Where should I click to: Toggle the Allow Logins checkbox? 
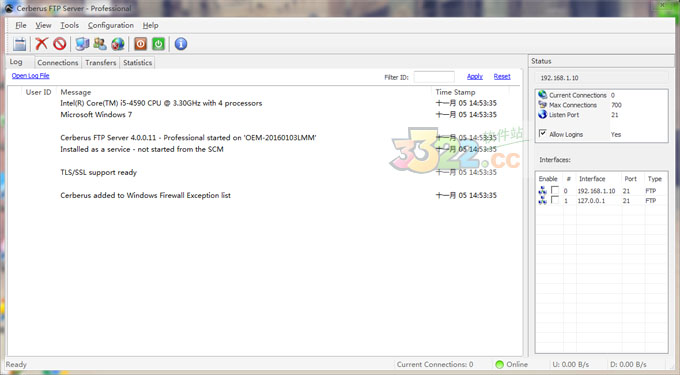click(x=543, y=134)
